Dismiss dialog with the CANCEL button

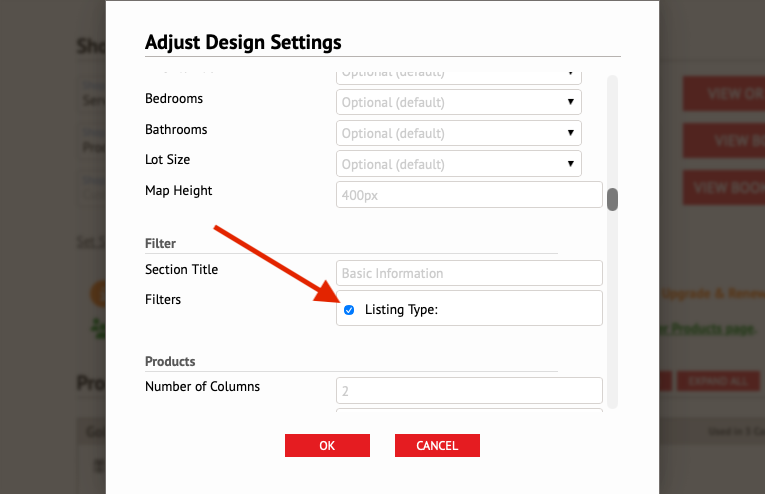click(437, 446)
